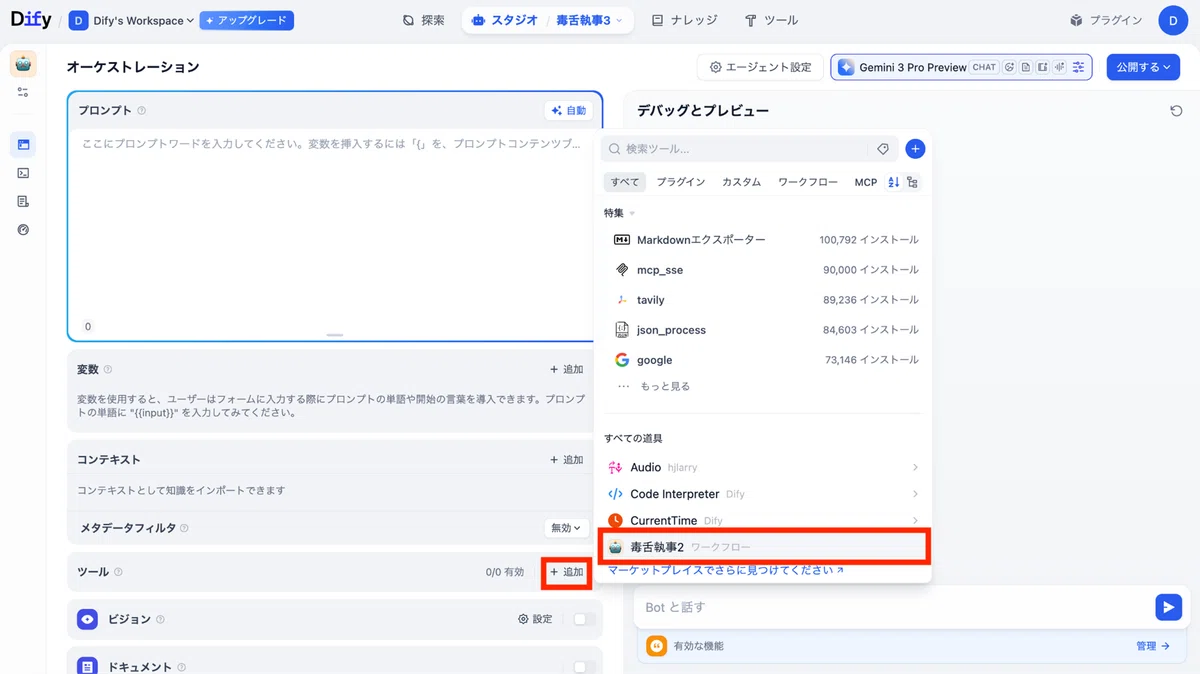The width and height of the screenshot is (1200, 674).
Task: Click the Gemini model sparkle icon
Action: [846, 67]
